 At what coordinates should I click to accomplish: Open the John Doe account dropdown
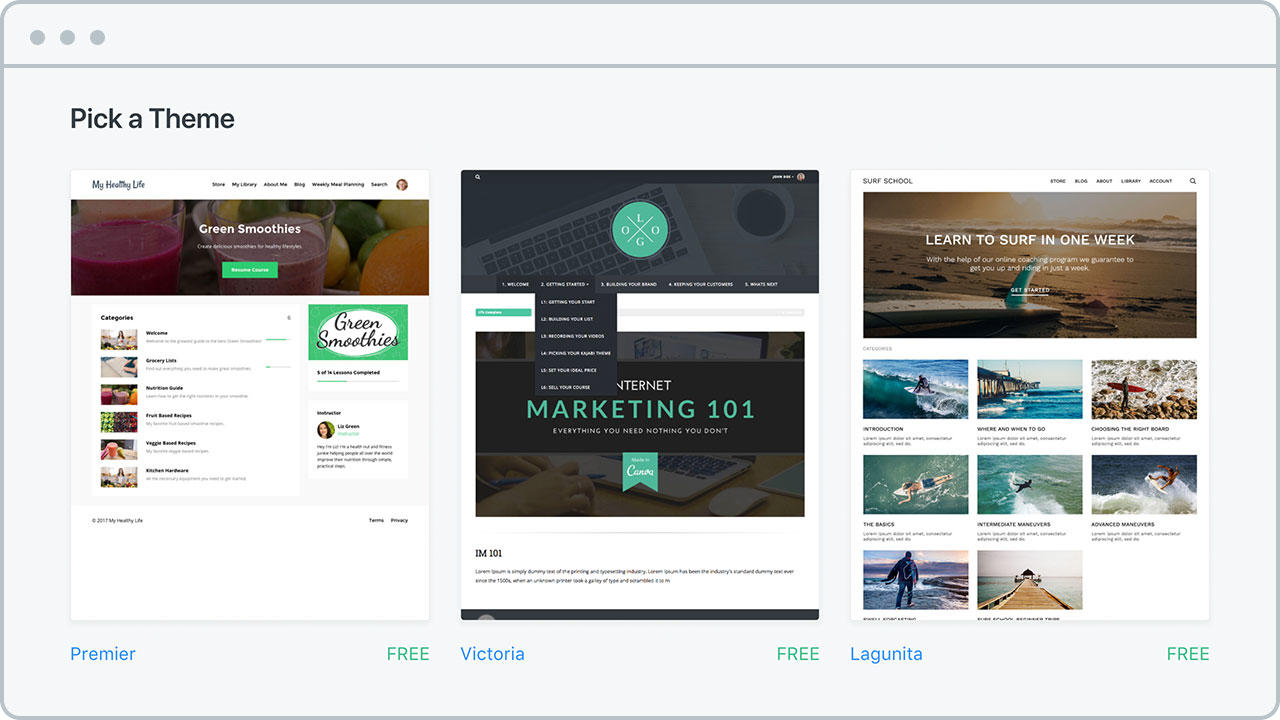tap(782, 177)
